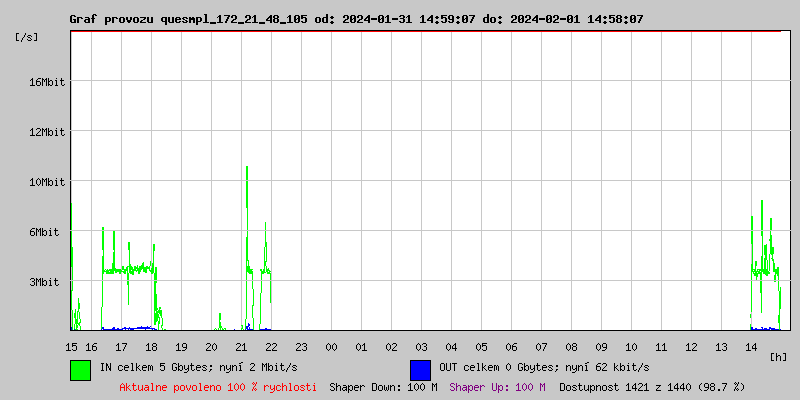Click the [h] unit label on x-axis
800x400 pixels.
pyautogui.click(x=779, y=356)
